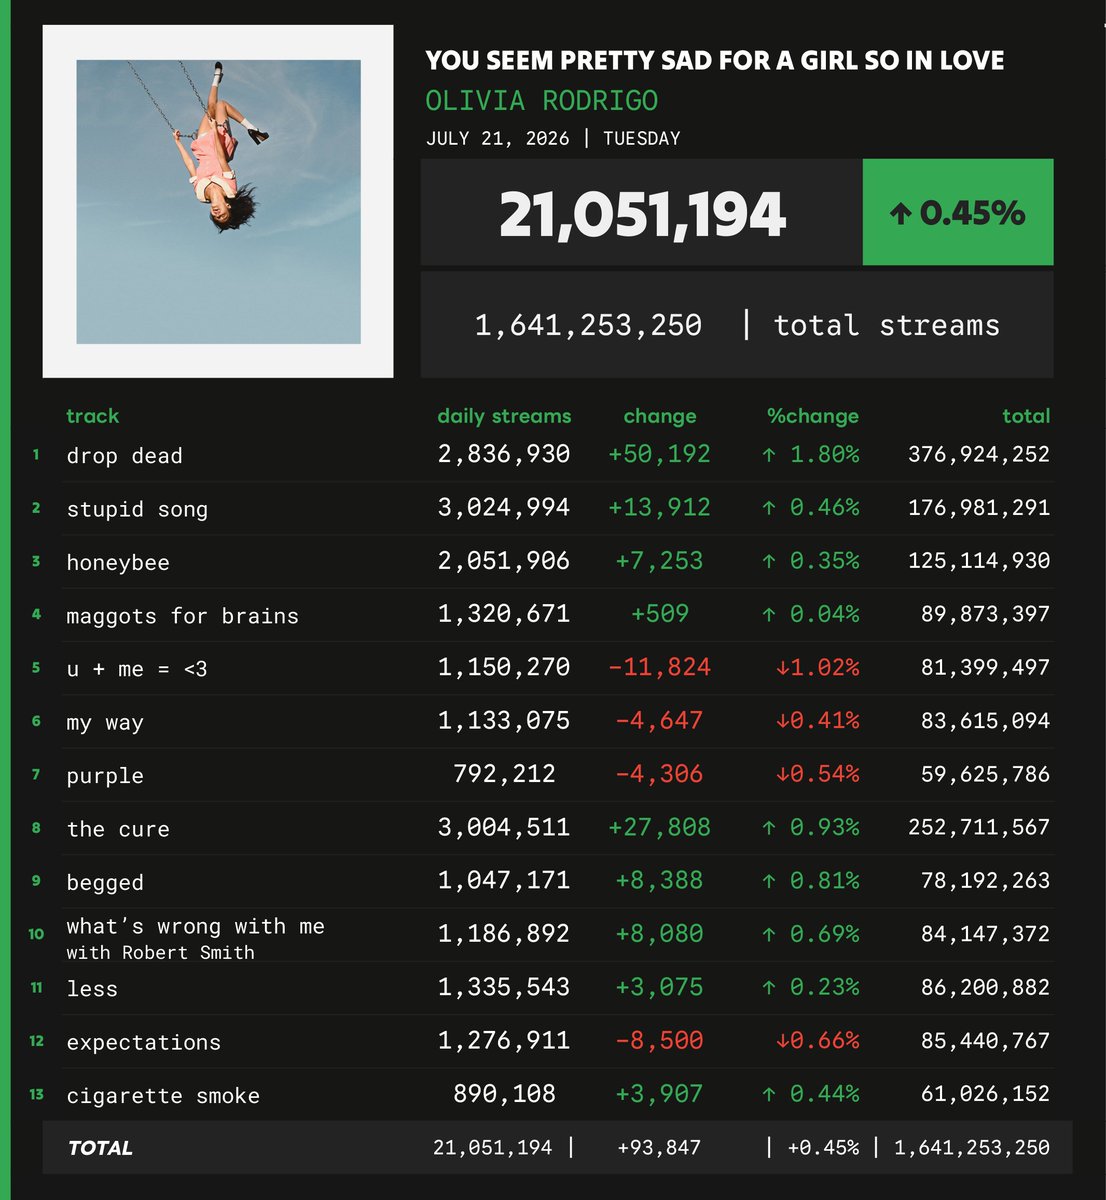This screenshot has height=1200, width=1106.
Task: Click 'with Robert Smith' subtitle
Action: 160,953
